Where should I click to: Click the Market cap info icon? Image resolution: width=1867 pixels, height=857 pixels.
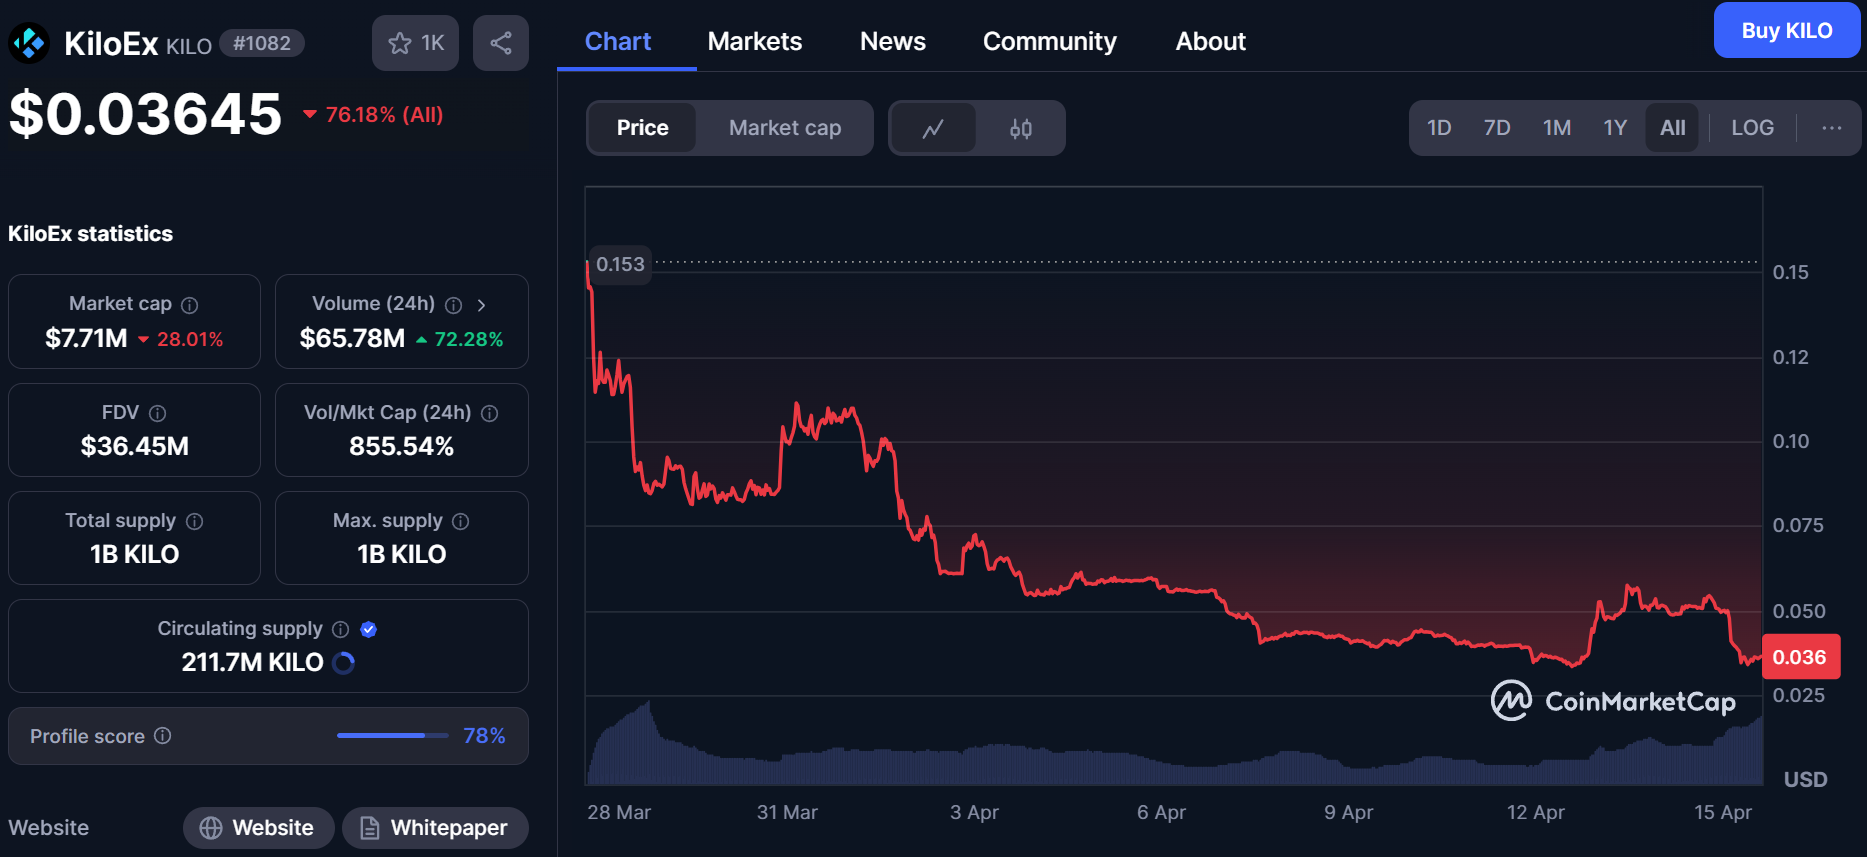[190, 305]
